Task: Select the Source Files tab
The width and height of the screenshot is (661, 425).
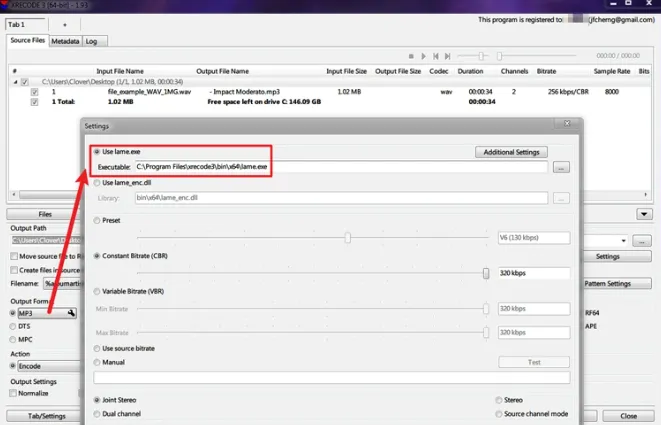Action: point(27,40)
